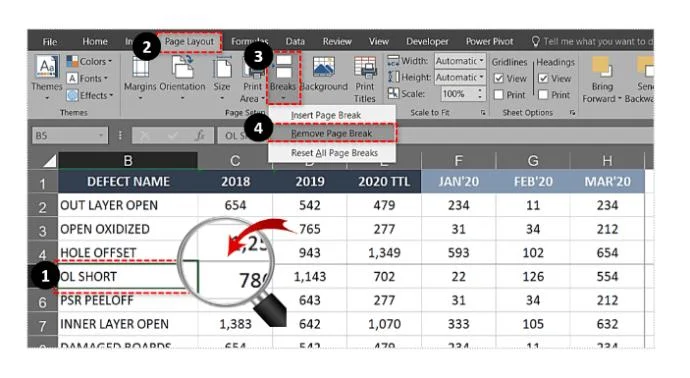
Task: Open the paper Size options
Action: click(x=222, y=78)
